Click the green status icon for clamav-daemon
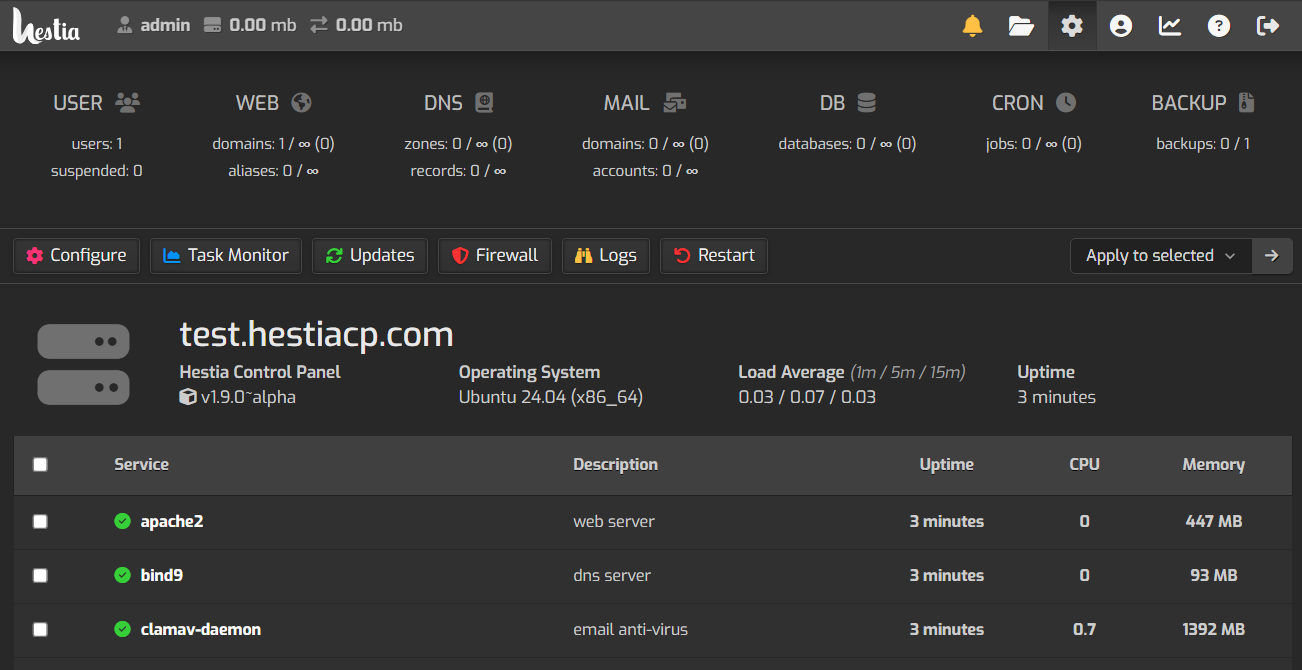Image resolution: width=1302 pixels, height=670 pixels. [x=122, y=629]
